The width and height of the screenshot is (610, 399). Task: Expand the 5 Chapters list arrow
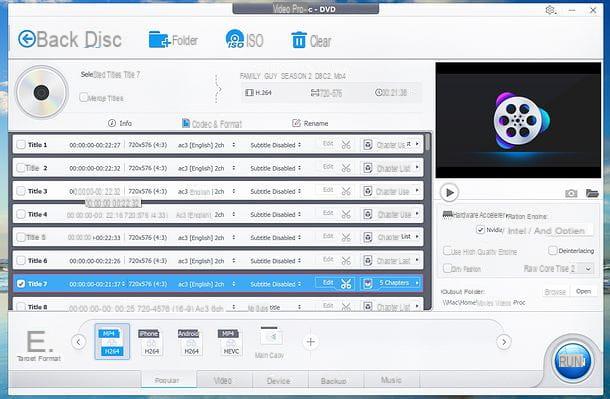pyautogui.click(x=417, y=283)
